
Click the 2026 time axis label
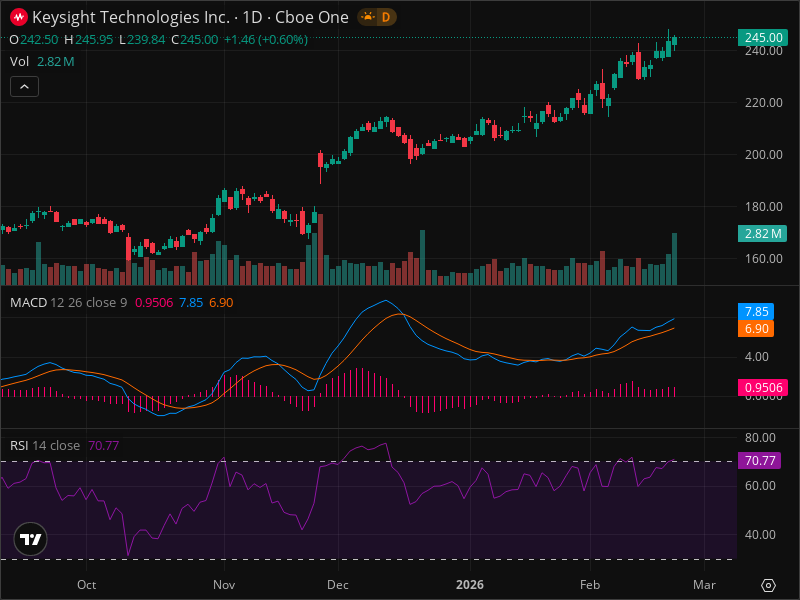pos(469,585)
